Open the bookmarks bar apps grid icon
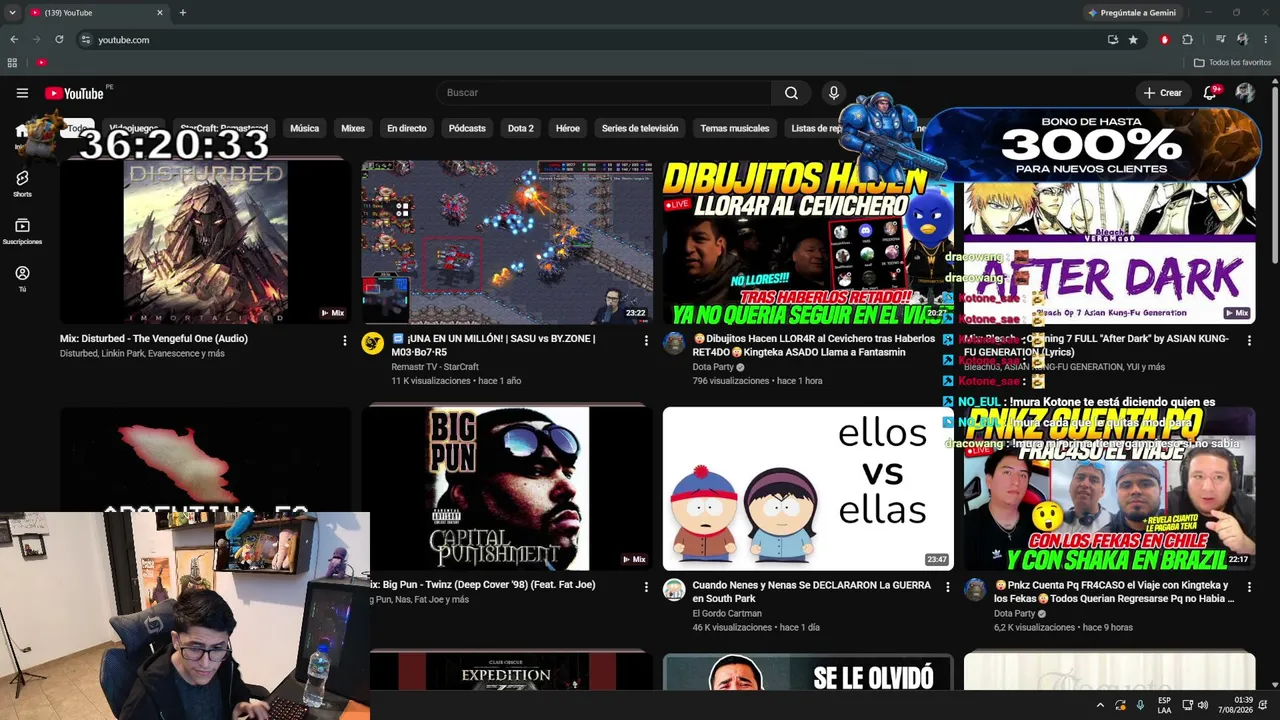Viewport: 1280px width, 720px height. click(12, 62)
